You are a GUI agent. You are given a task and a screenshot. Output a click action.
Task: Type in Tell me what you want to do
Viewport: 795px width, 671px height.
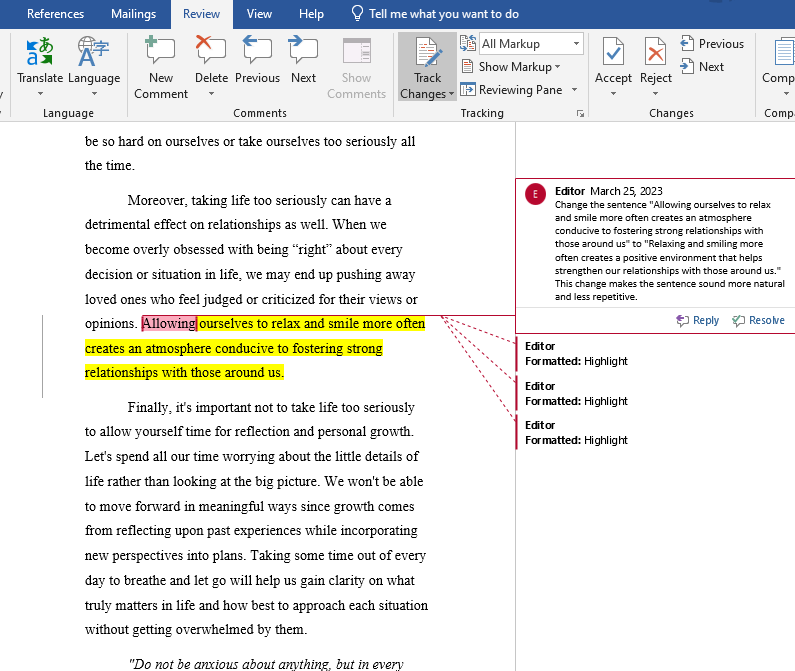tap(443, 14)
